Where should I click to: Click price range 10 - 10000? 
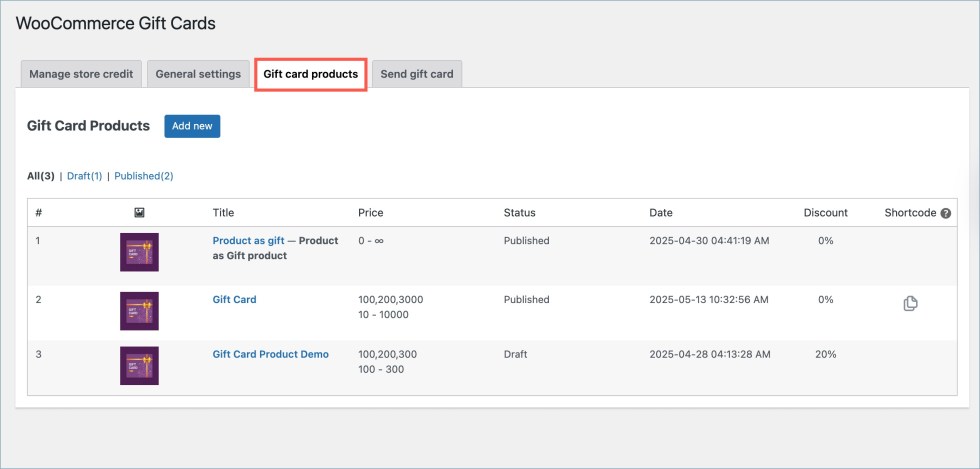383,315
